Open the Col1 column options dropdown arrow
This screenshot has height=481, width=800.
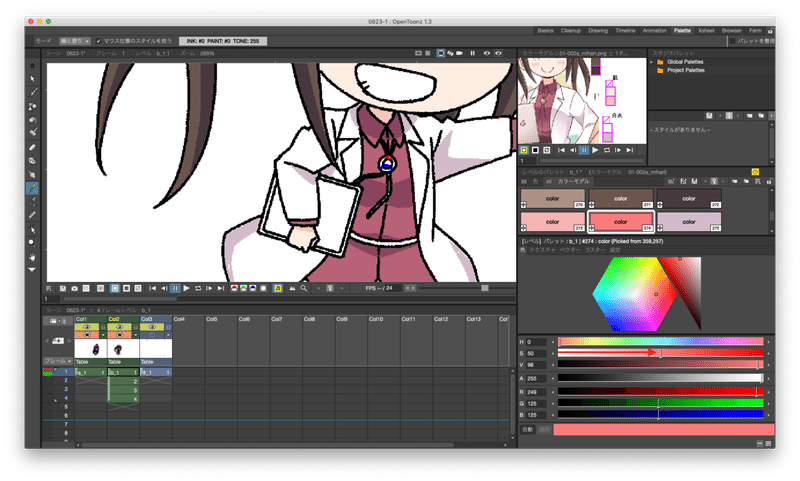(x=103, y=335)
